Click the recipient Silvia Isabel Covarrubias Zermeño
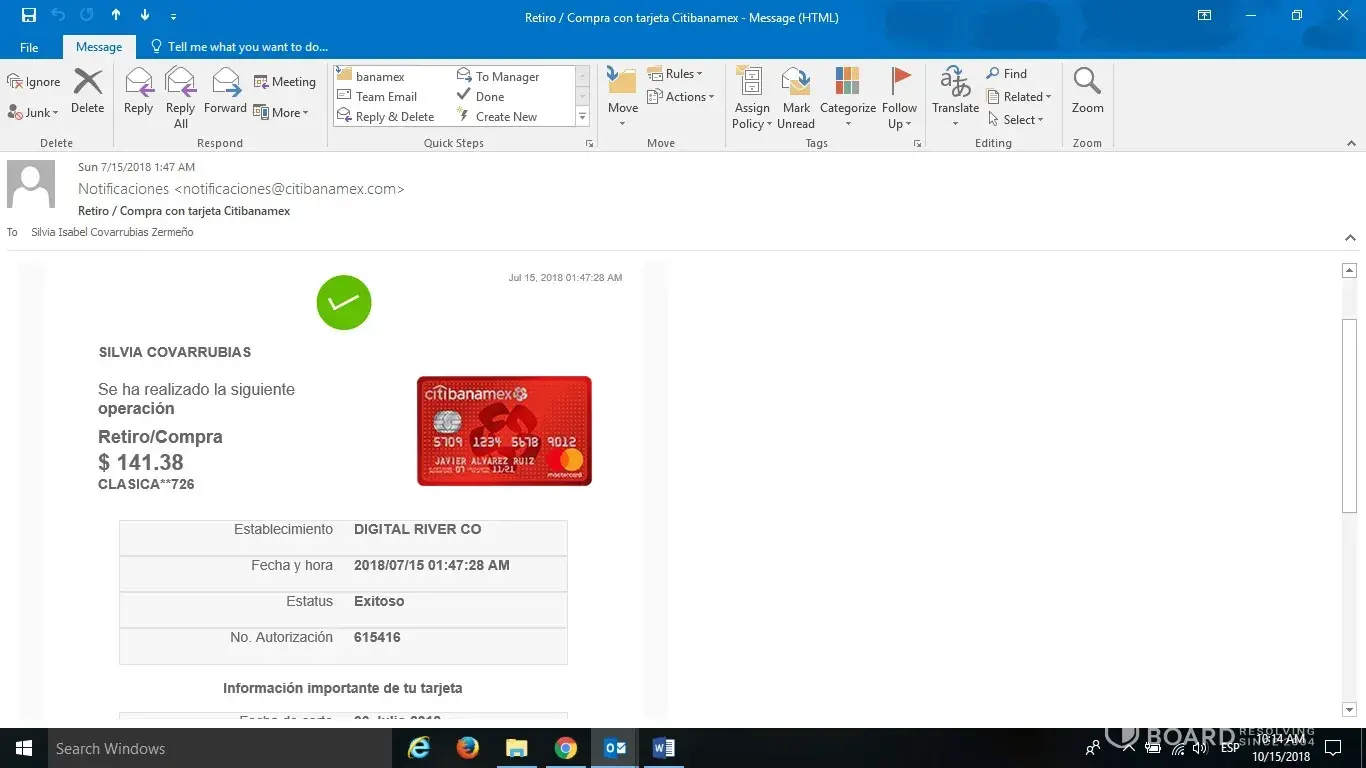 [x=112, y=232]
